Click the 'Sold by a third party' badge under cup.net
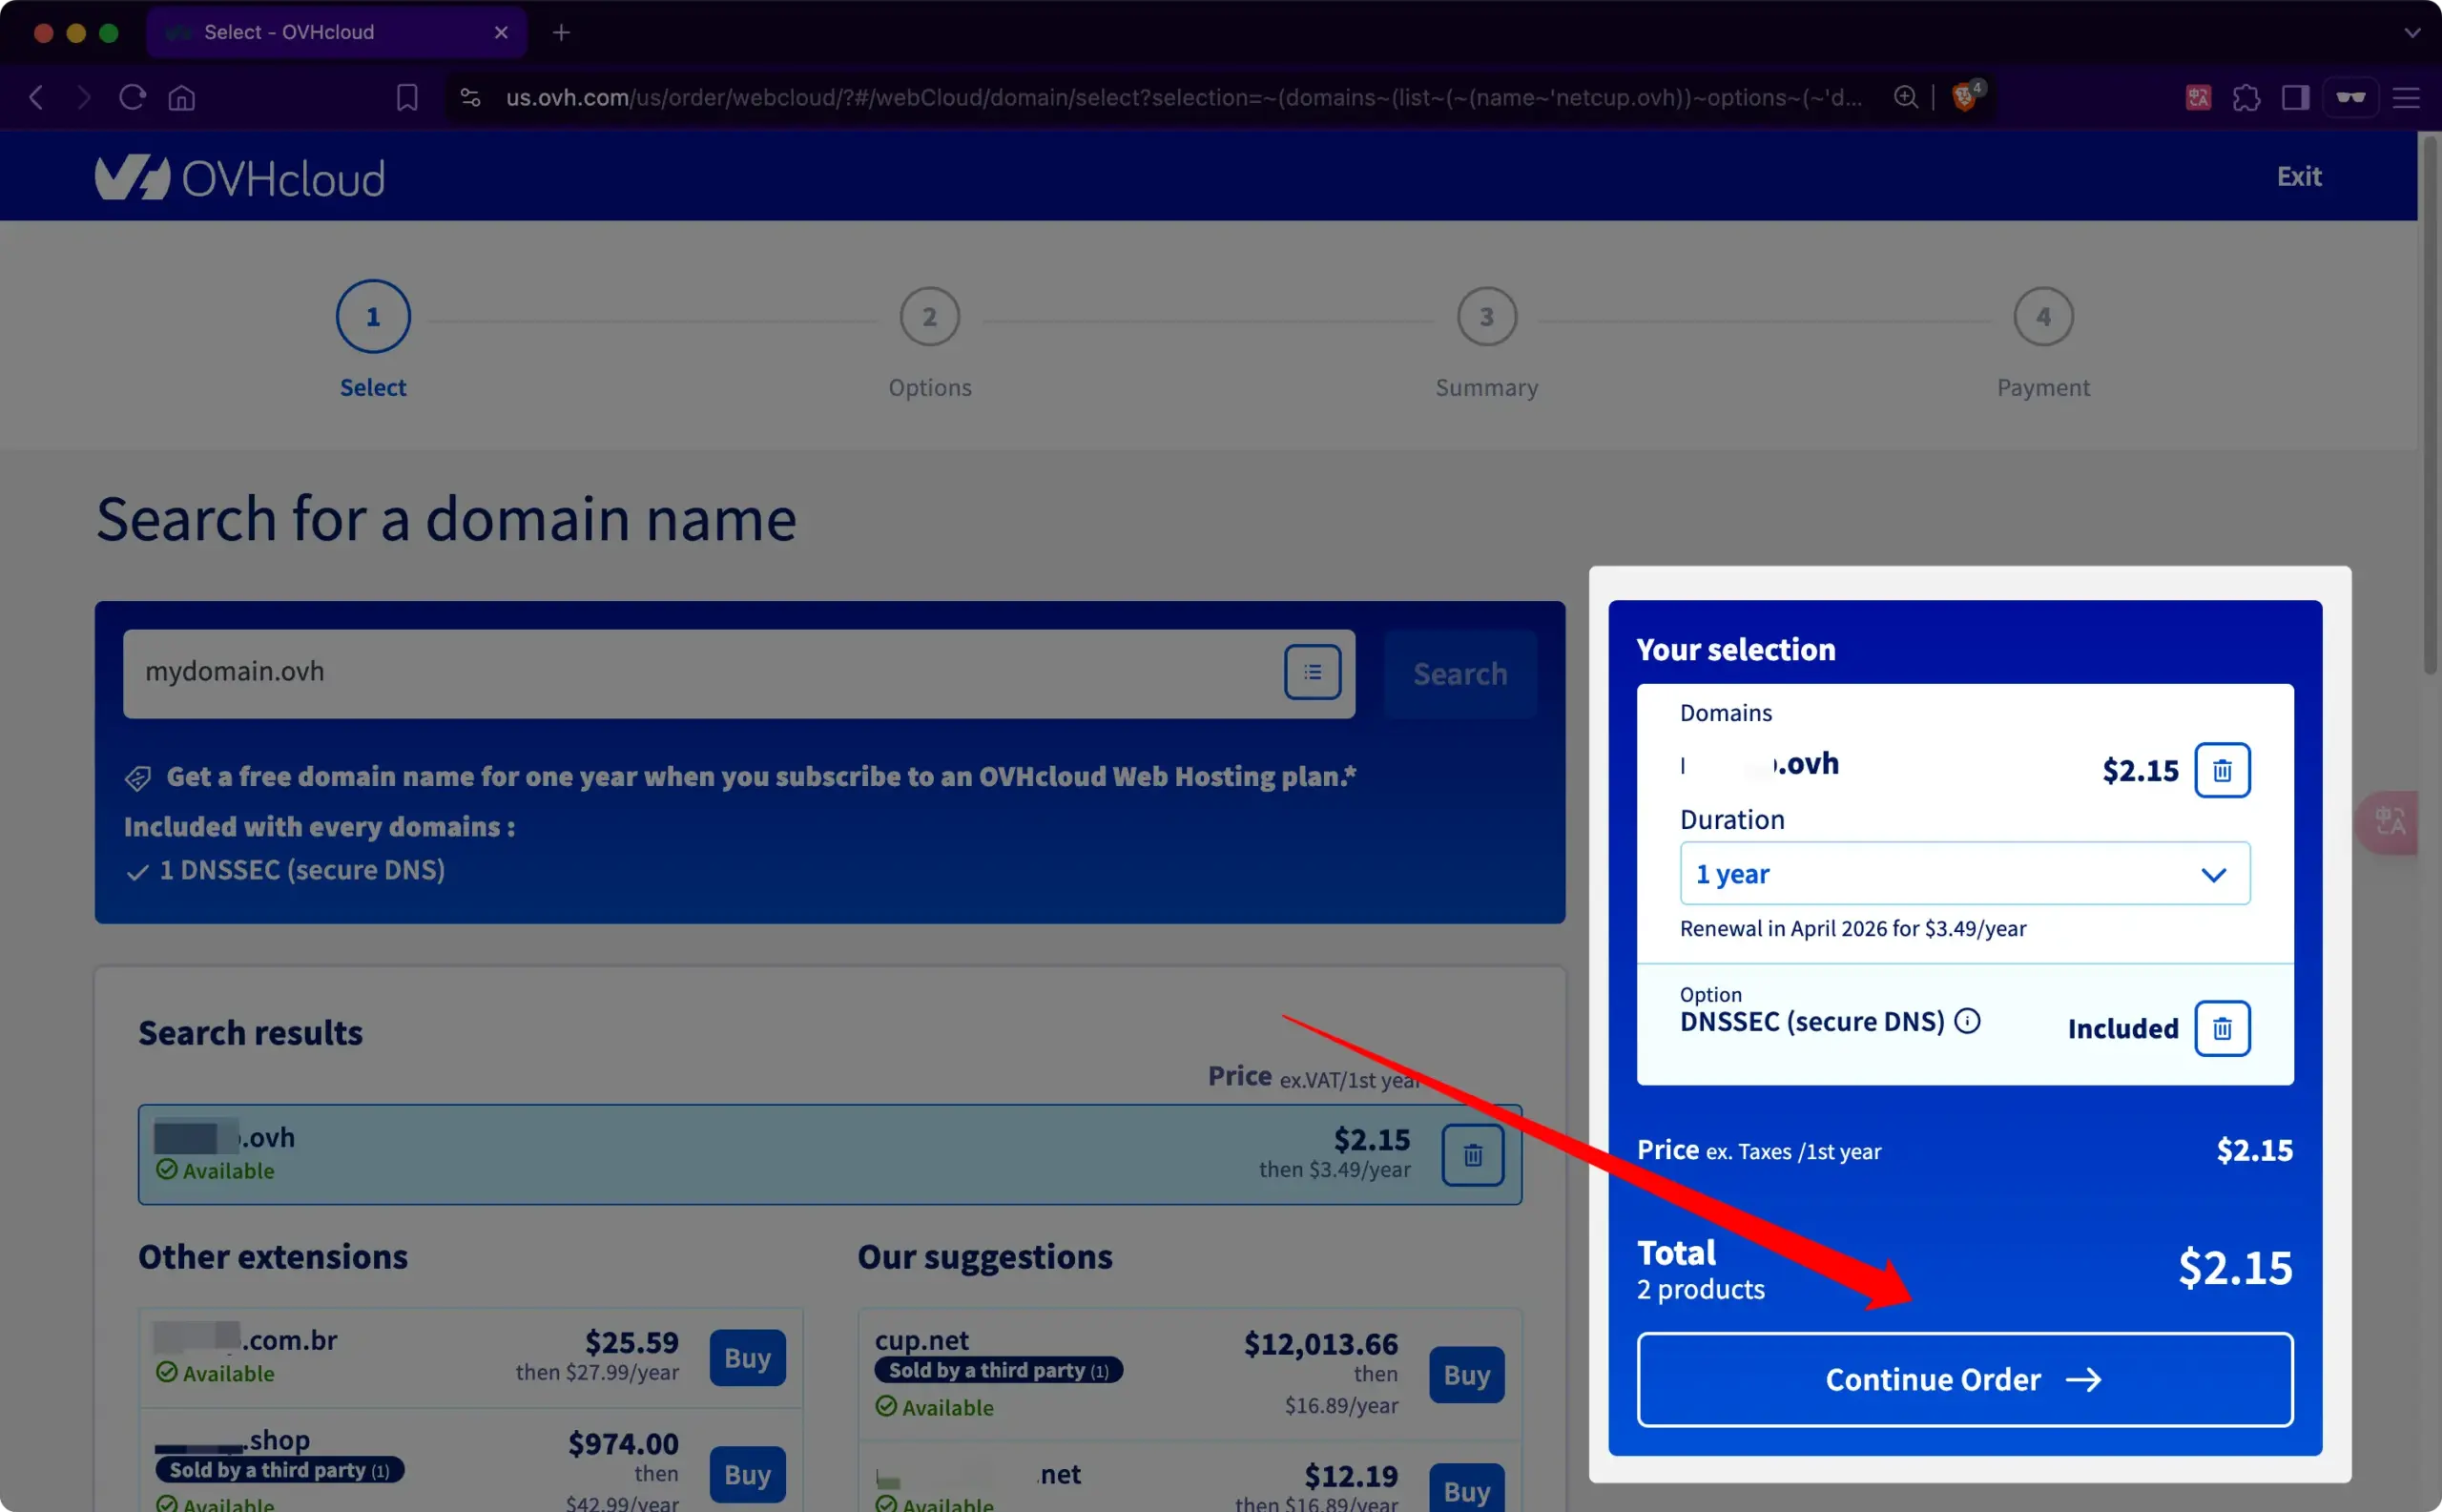The image size is (2442, 1512). (998, 1370)
